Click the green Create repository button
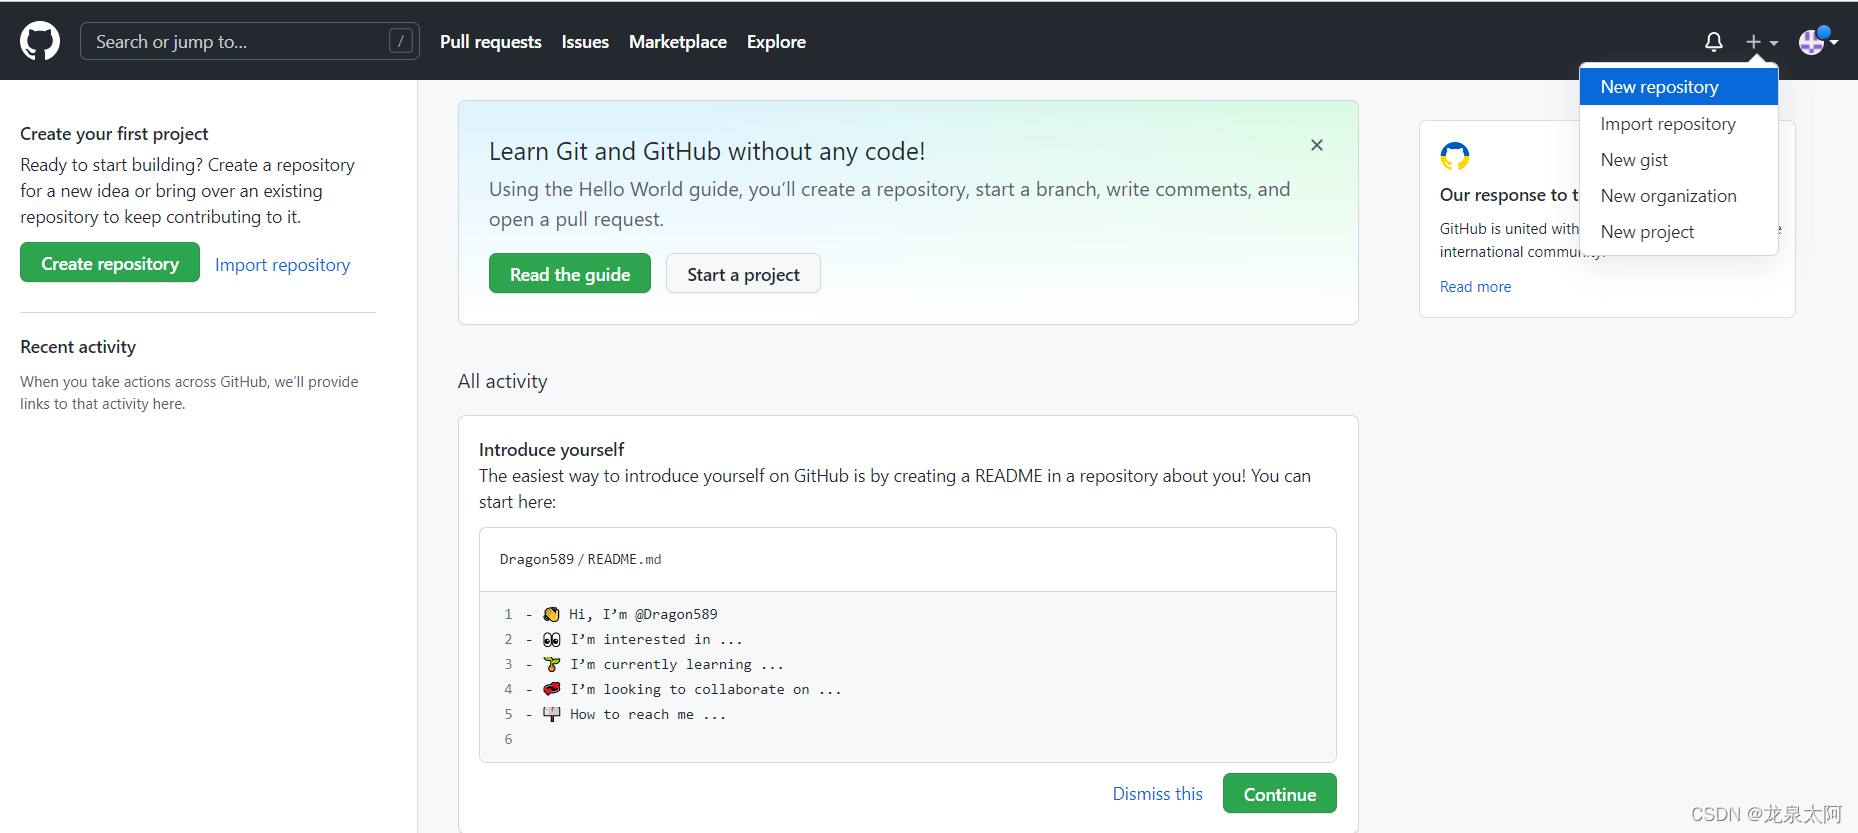 point(110,263)
